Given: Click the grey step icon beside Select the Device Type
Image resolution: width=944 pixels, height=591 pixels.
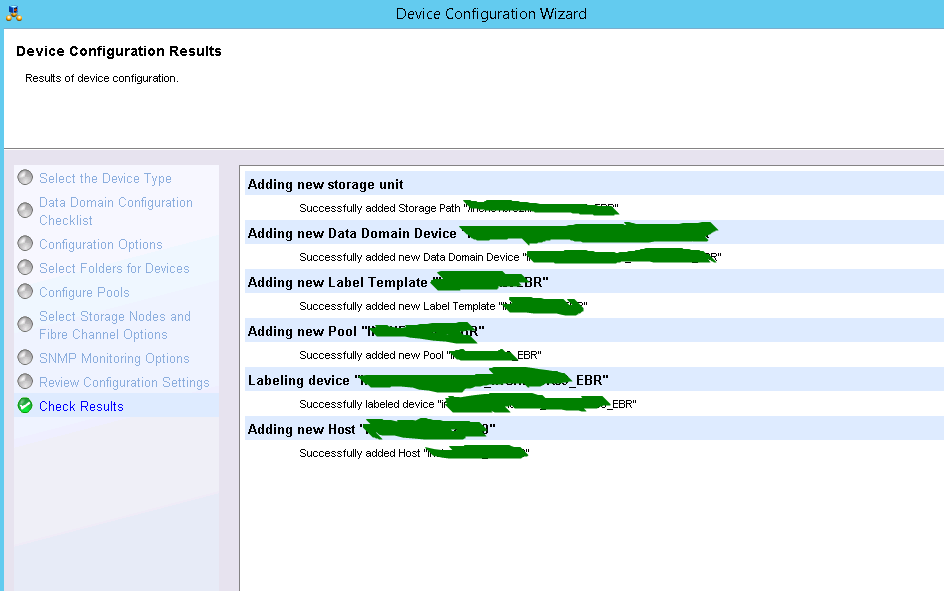Looking at the screenshot, I should tap(25, 178).
